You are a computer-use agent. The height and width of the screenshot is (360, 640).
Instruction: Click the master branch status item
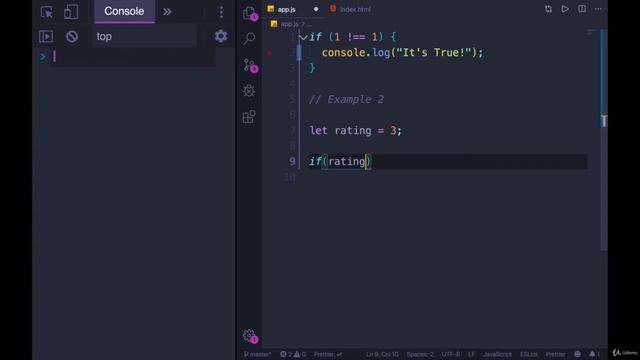tap(257, 354)
